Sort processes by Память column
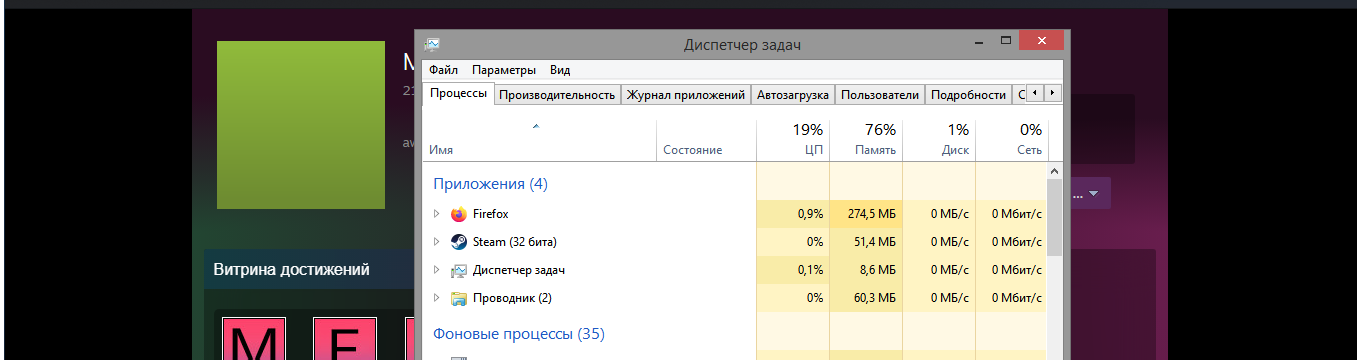The image size is (1357, 360). tap(866, 139)
